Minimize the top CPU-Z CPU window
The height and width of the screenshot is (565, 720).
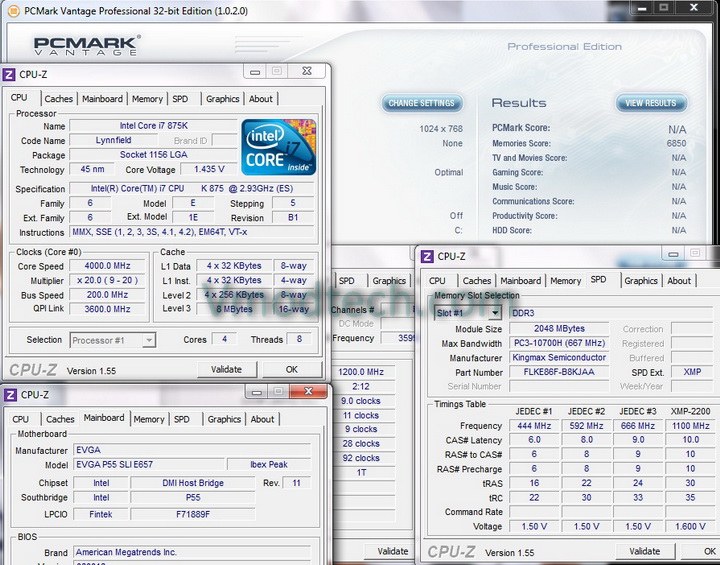point(255,72)
